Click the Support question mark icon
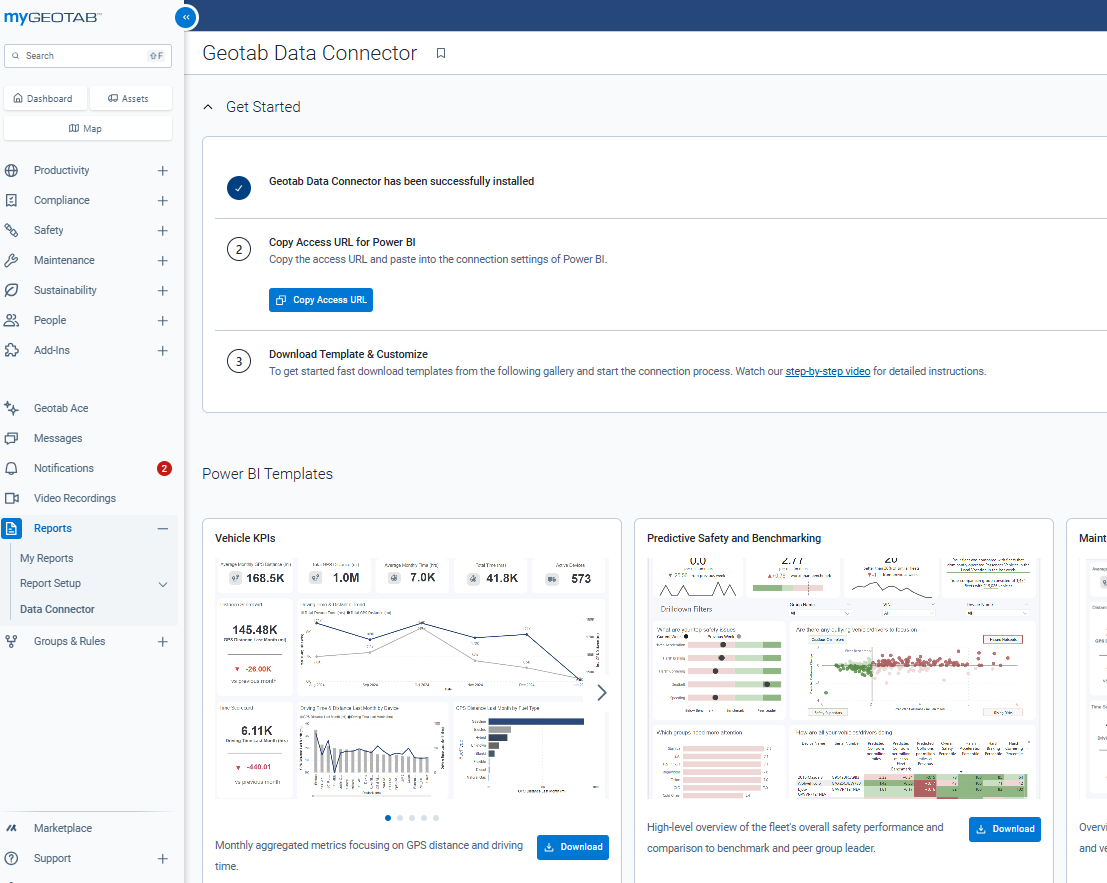The image size is (1107, 883). coord(11,858)
